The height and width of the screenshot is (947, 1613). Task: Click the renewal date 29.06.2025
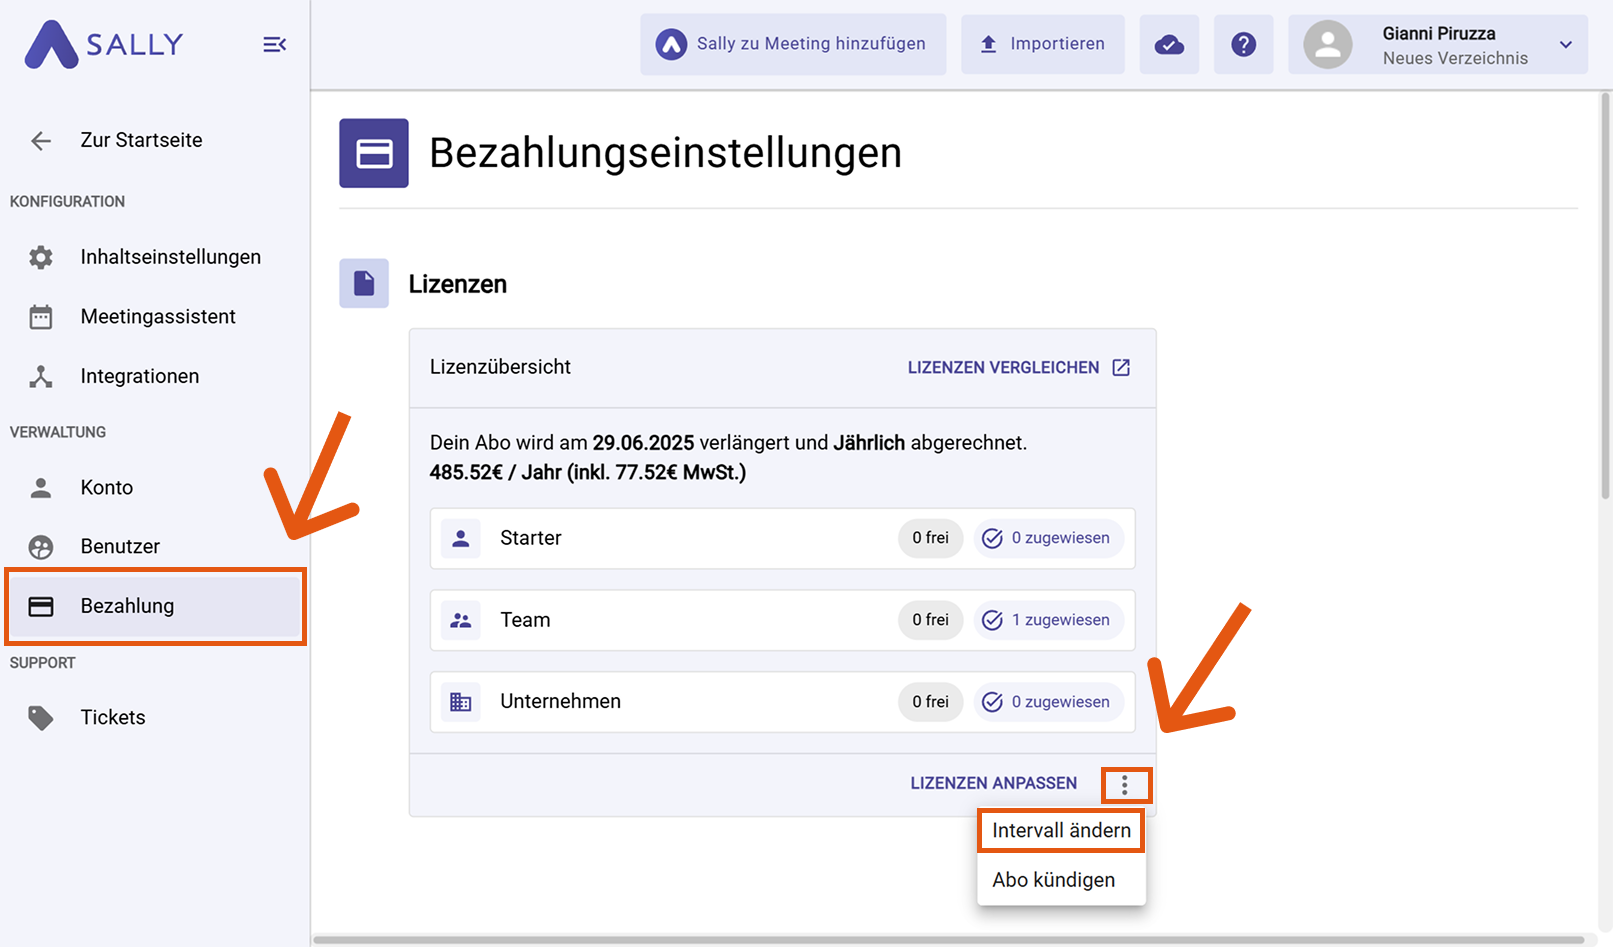point(643,443)
